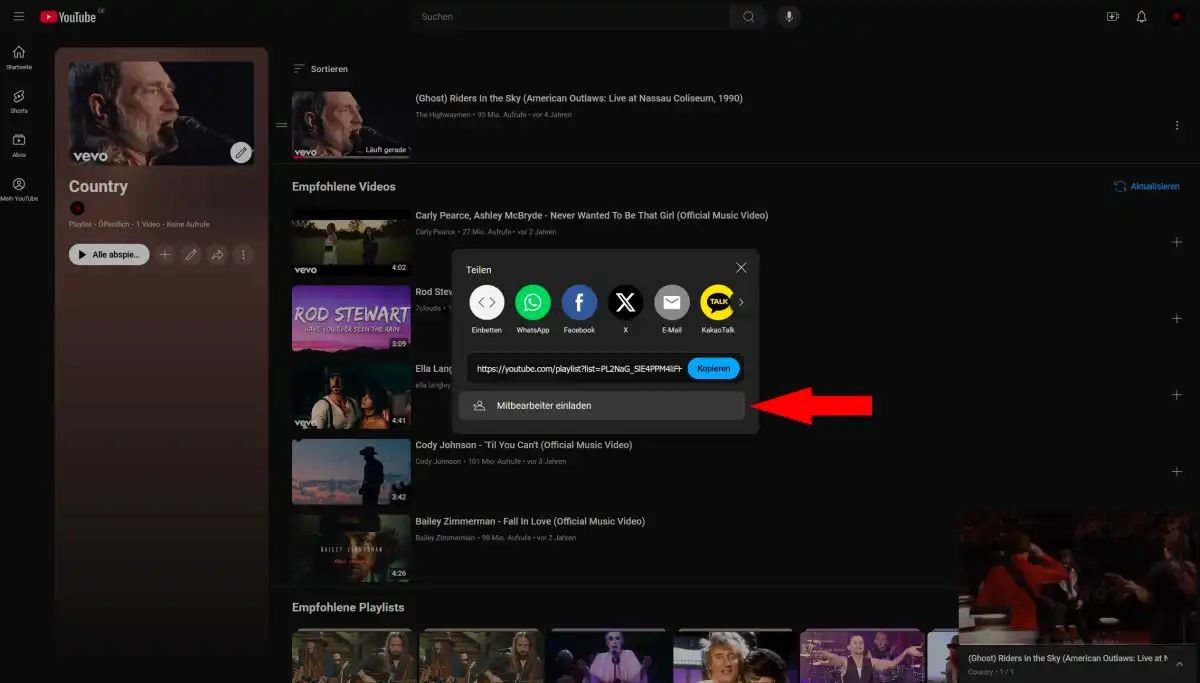
Task: Open the three-dot menu for the Ghost Riders video
Action: 1177,124
